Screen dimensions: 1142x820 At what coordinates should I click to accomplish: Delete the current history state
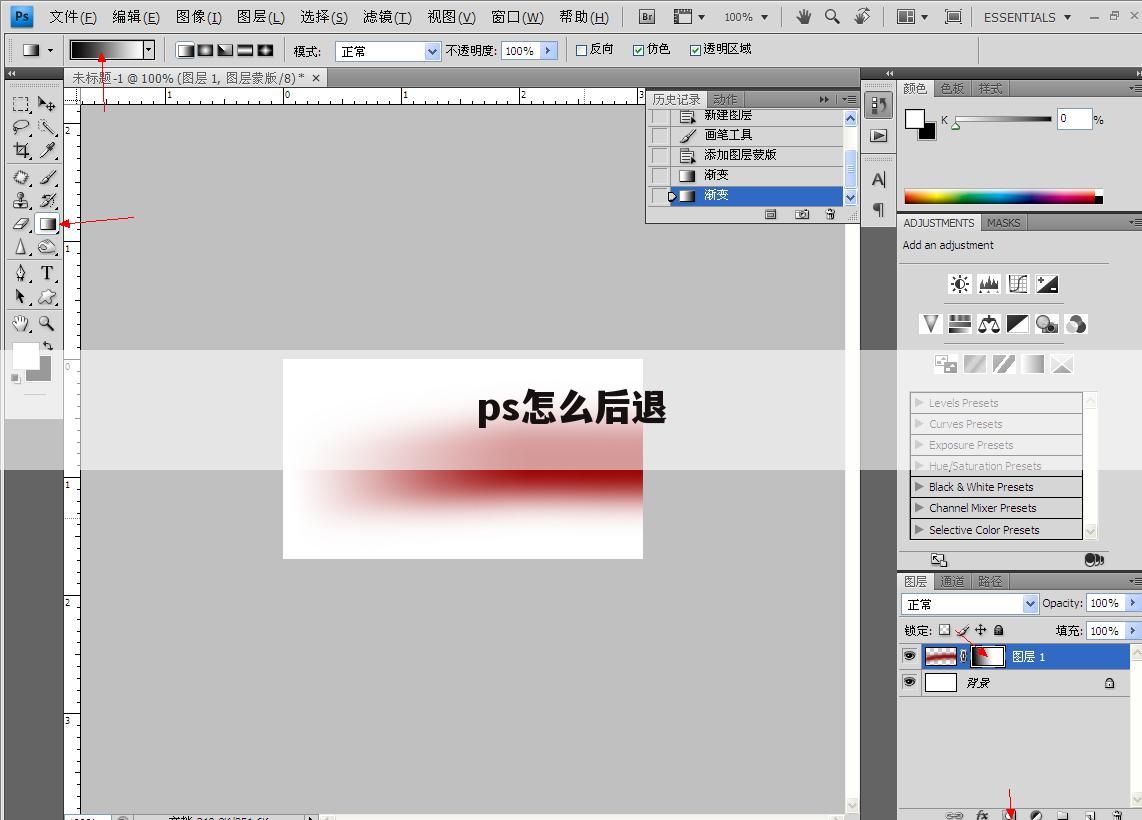[830, 214]
